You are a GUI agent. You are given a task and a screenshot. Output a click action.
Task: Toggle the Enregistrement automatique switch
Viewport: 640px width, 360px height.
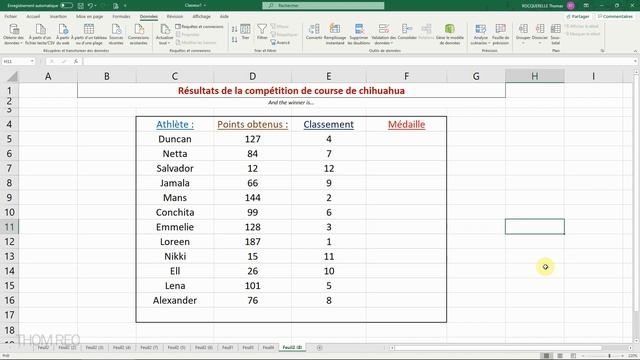[67, 6]
